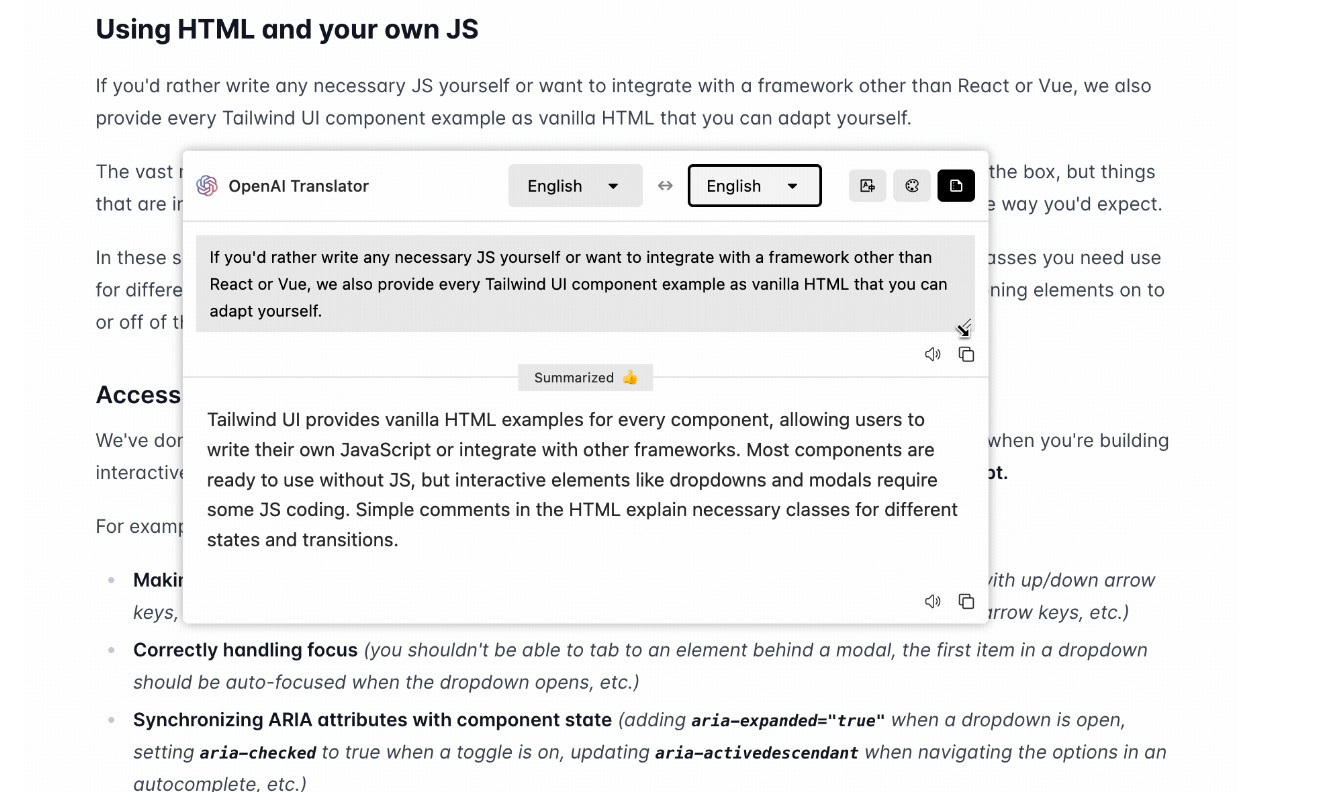The height and width of the screenshot is (792, 1344).
Task: Click the aria-activedescendant code text
Action: [756, 753]
